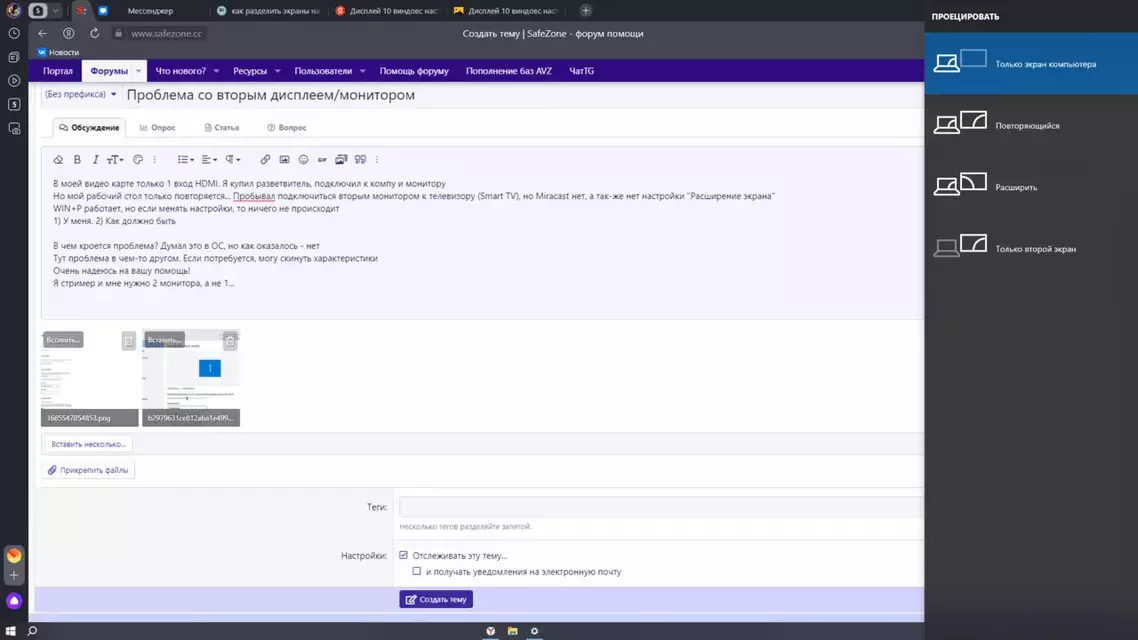
Task: Open the text alignment dropdown
Action: [x=209, y=160]
